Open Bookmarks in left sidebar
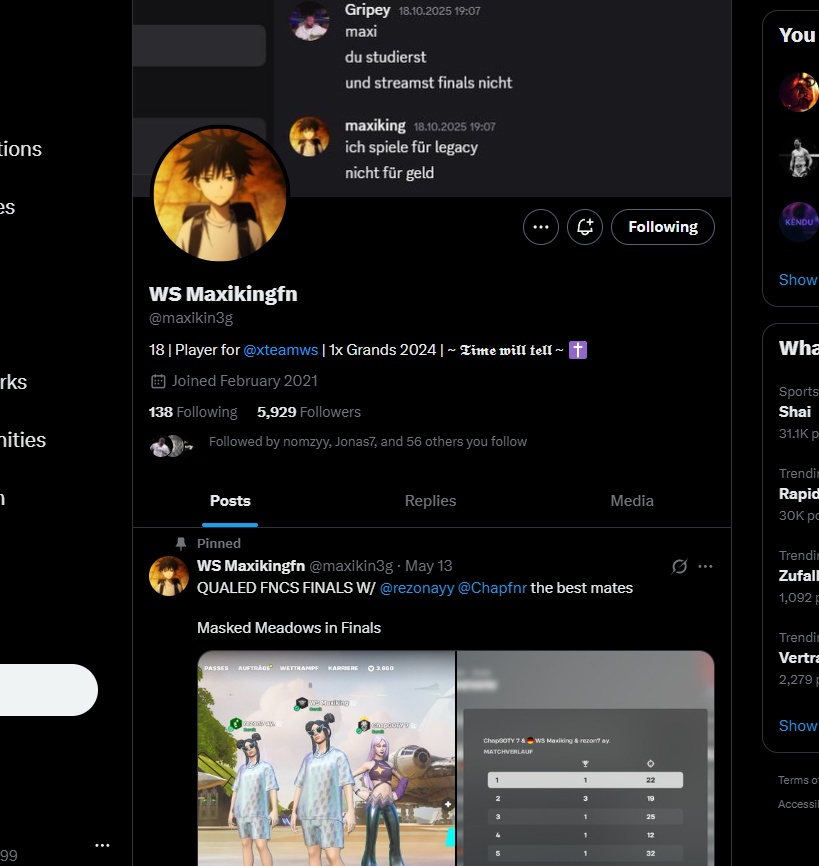The width and height of the screenshot is (819, 866). pos(13,382)
